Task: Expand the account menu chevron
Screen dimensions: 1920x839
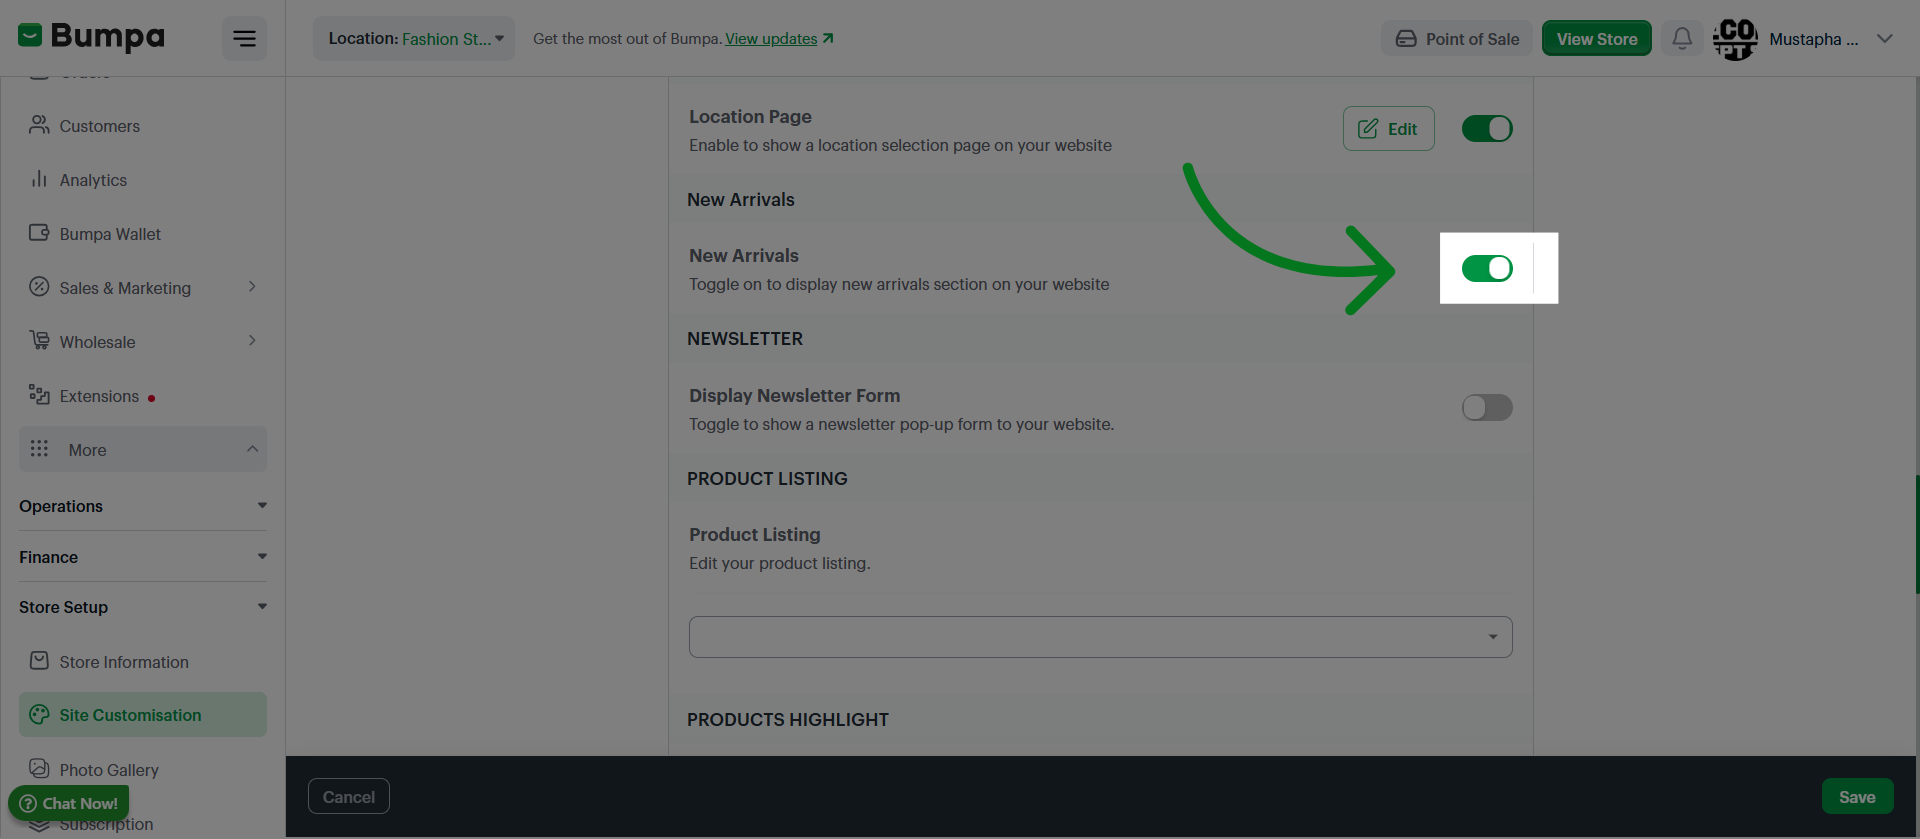Action: (1885, 39)
